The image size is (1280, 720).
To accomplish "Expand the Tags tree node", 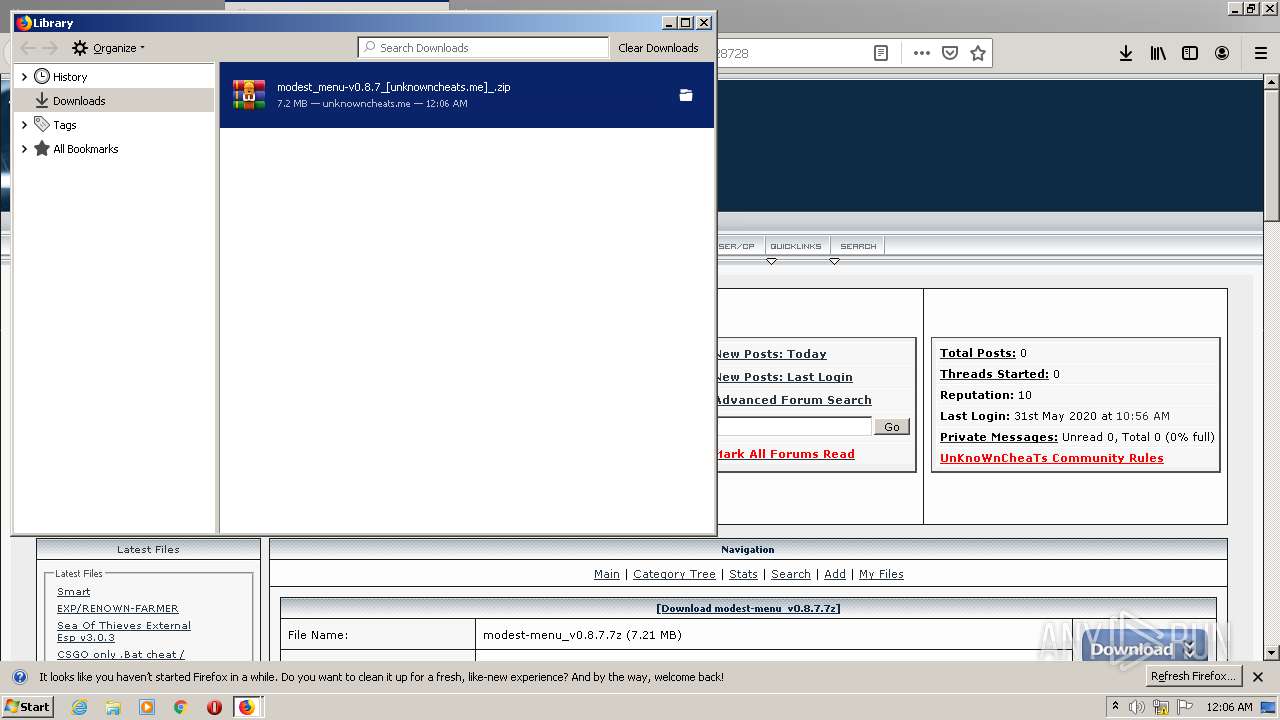I will pyautogui.click(x=24, y=125).
